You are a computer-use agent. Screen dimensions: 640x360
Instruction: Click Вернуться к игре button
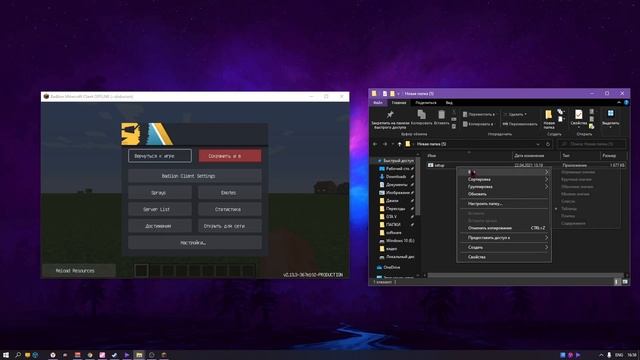click(160, 156)
